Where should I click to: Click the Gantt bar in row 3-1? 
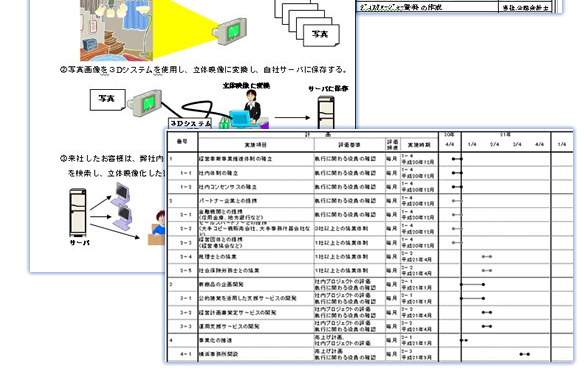(x=472, y=298)
